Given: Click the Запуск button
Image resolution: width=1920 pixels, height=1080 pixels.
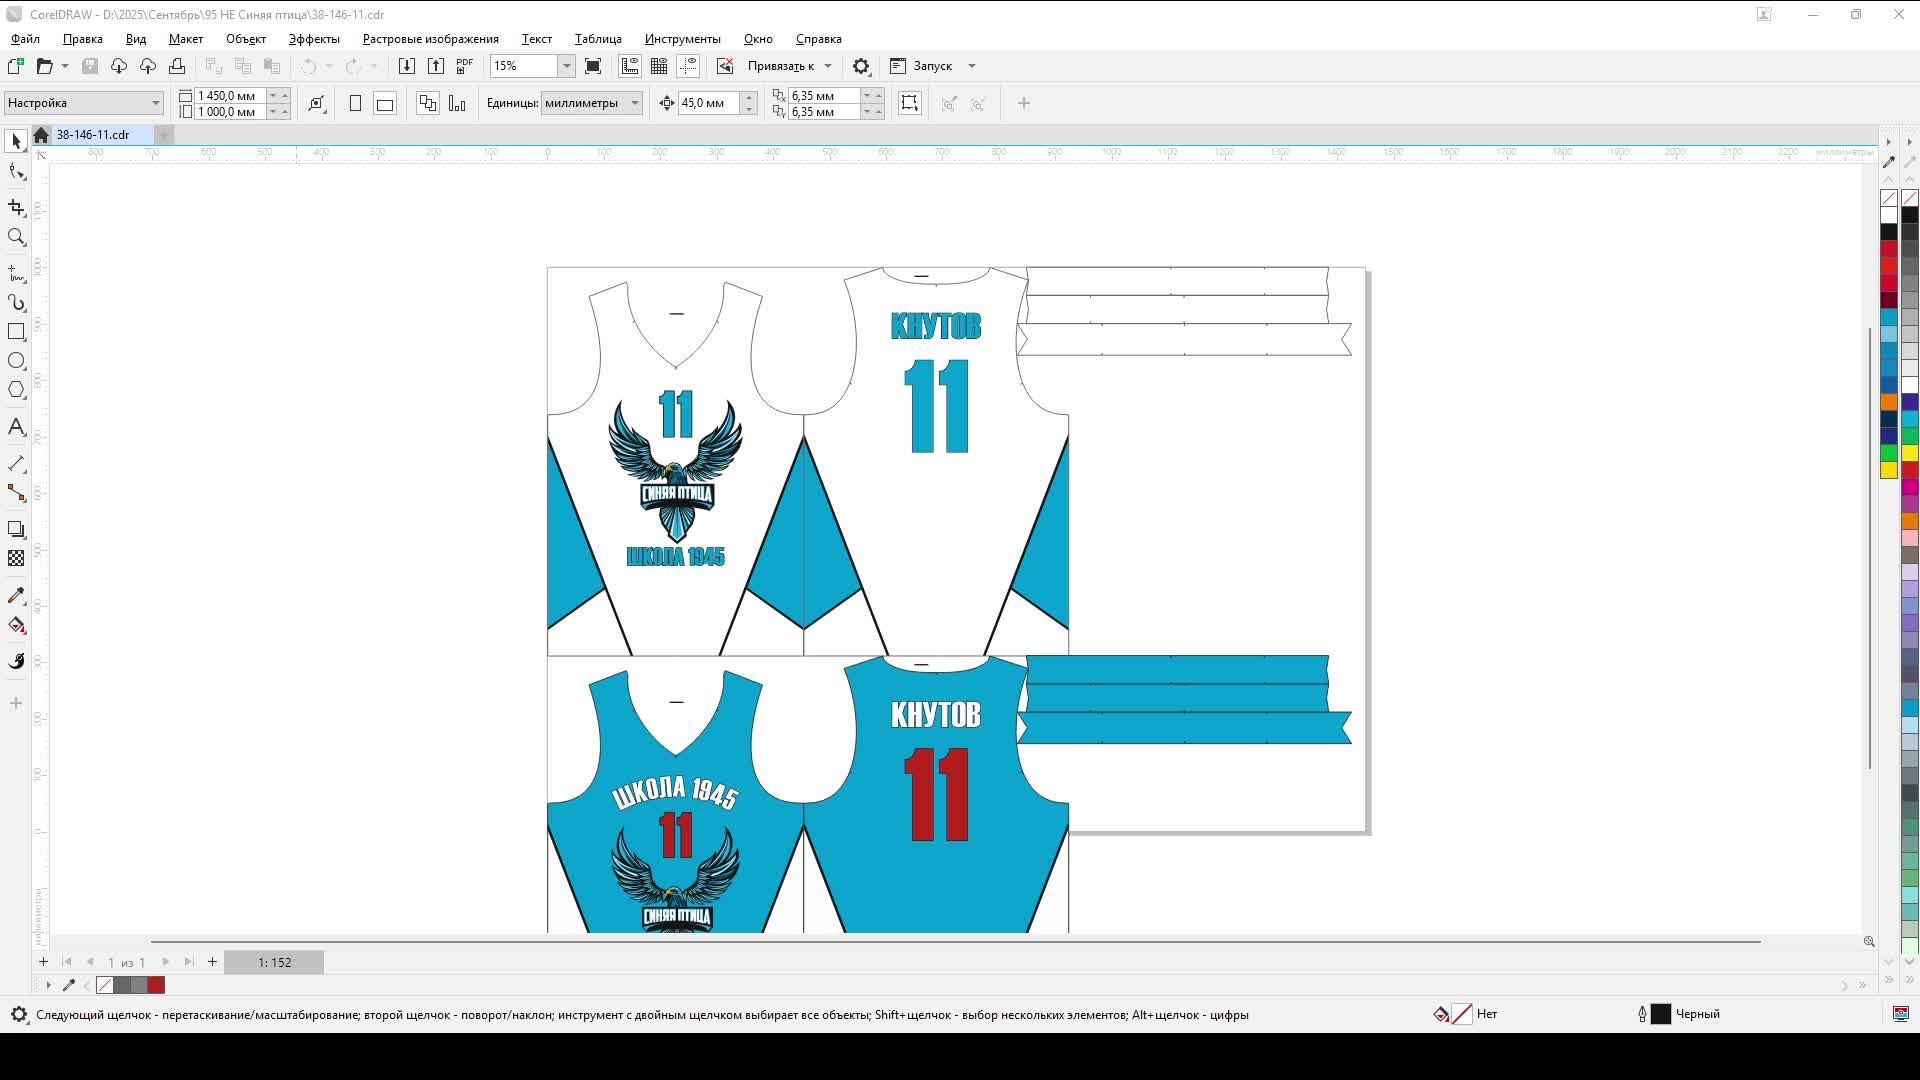Looking at the screenshot, I should (x=931, y=66).
